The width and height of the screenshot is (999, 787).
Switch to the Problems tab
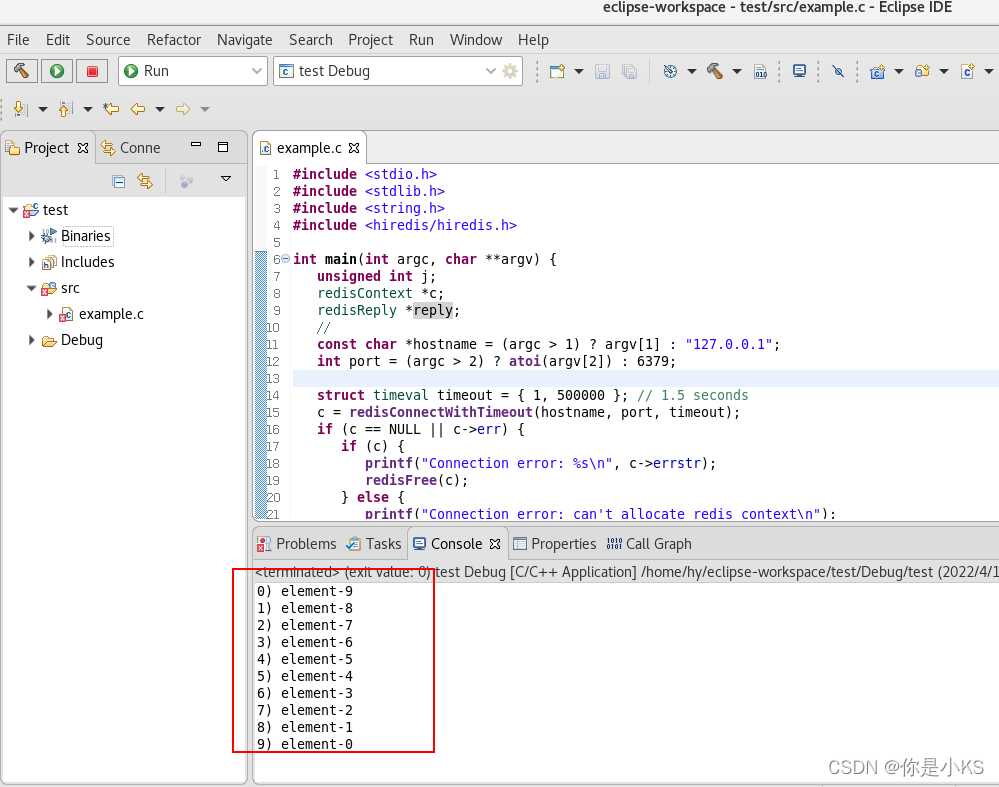(x=297, y=544)
